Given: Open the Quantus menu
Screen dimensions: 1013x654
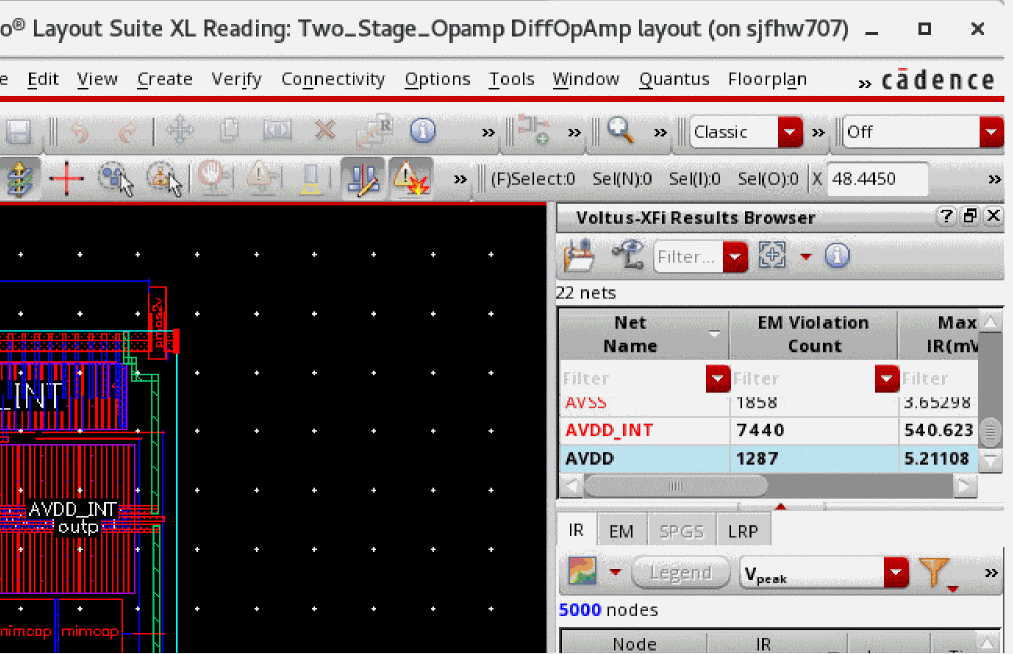Looking at the screenshot, I should (x=674, y=79).
